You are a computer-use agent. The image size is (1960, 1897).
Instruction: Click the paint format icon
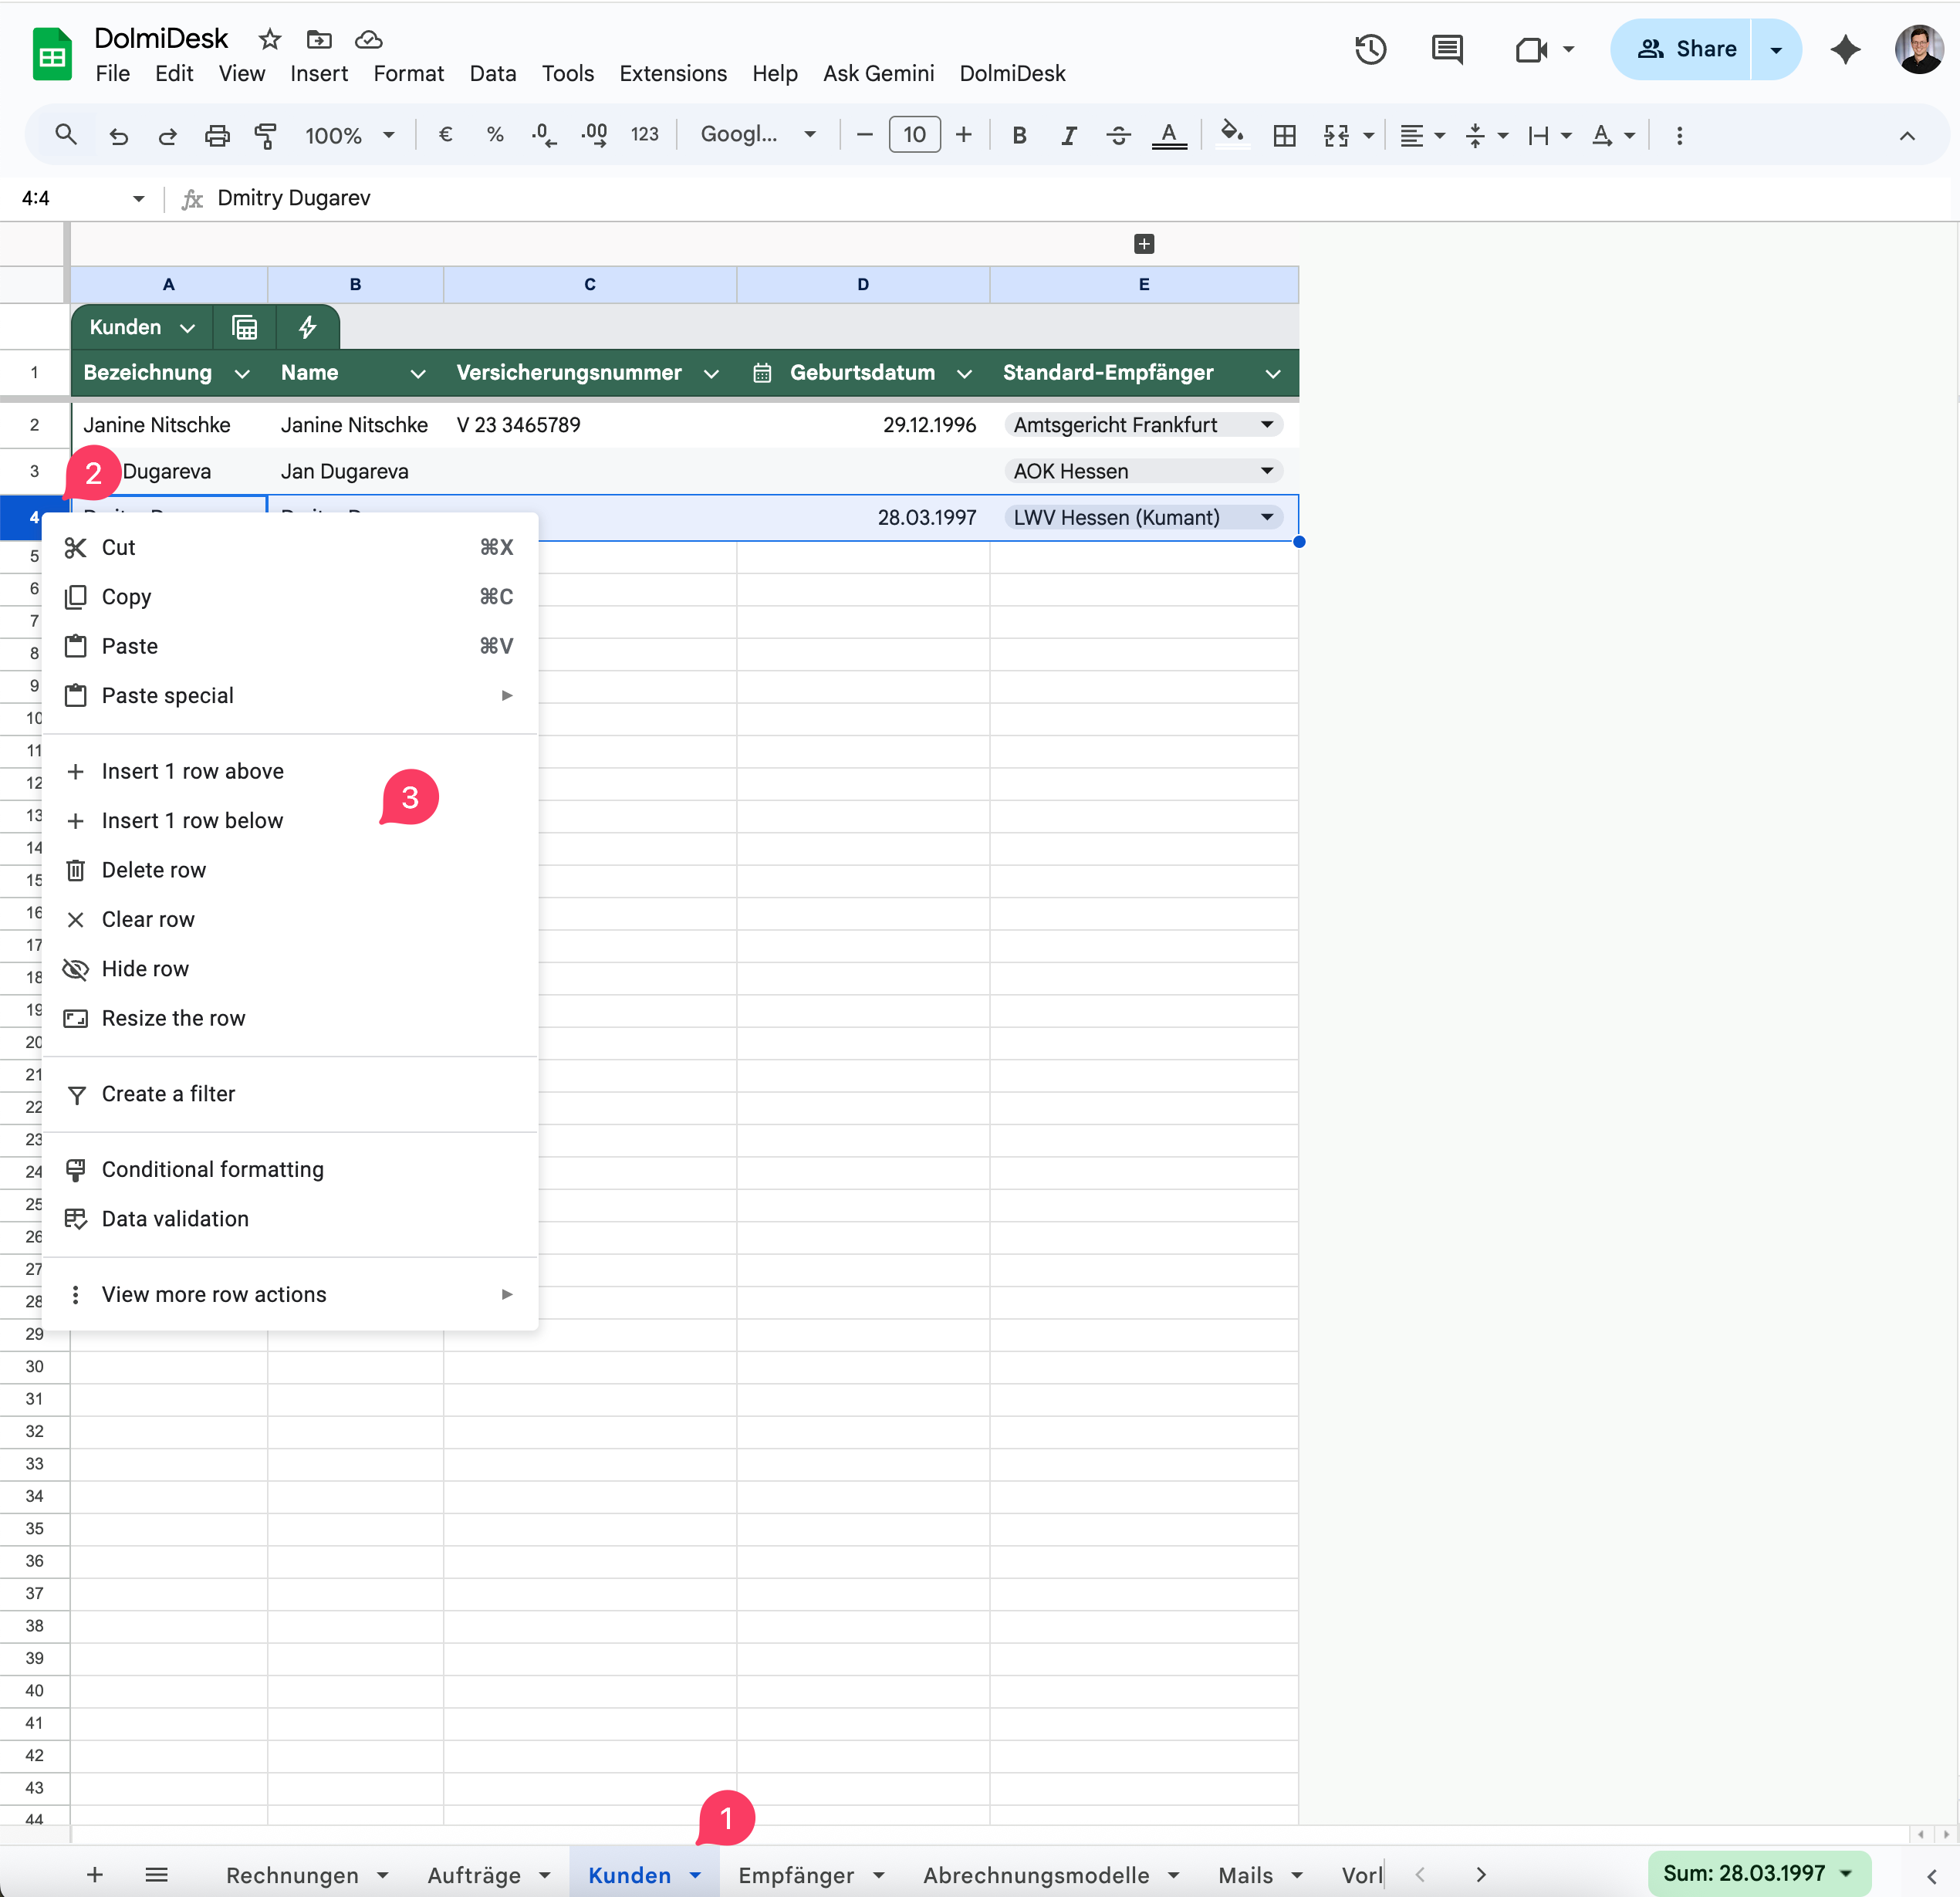pyautogui.click(x=265, y=135)
